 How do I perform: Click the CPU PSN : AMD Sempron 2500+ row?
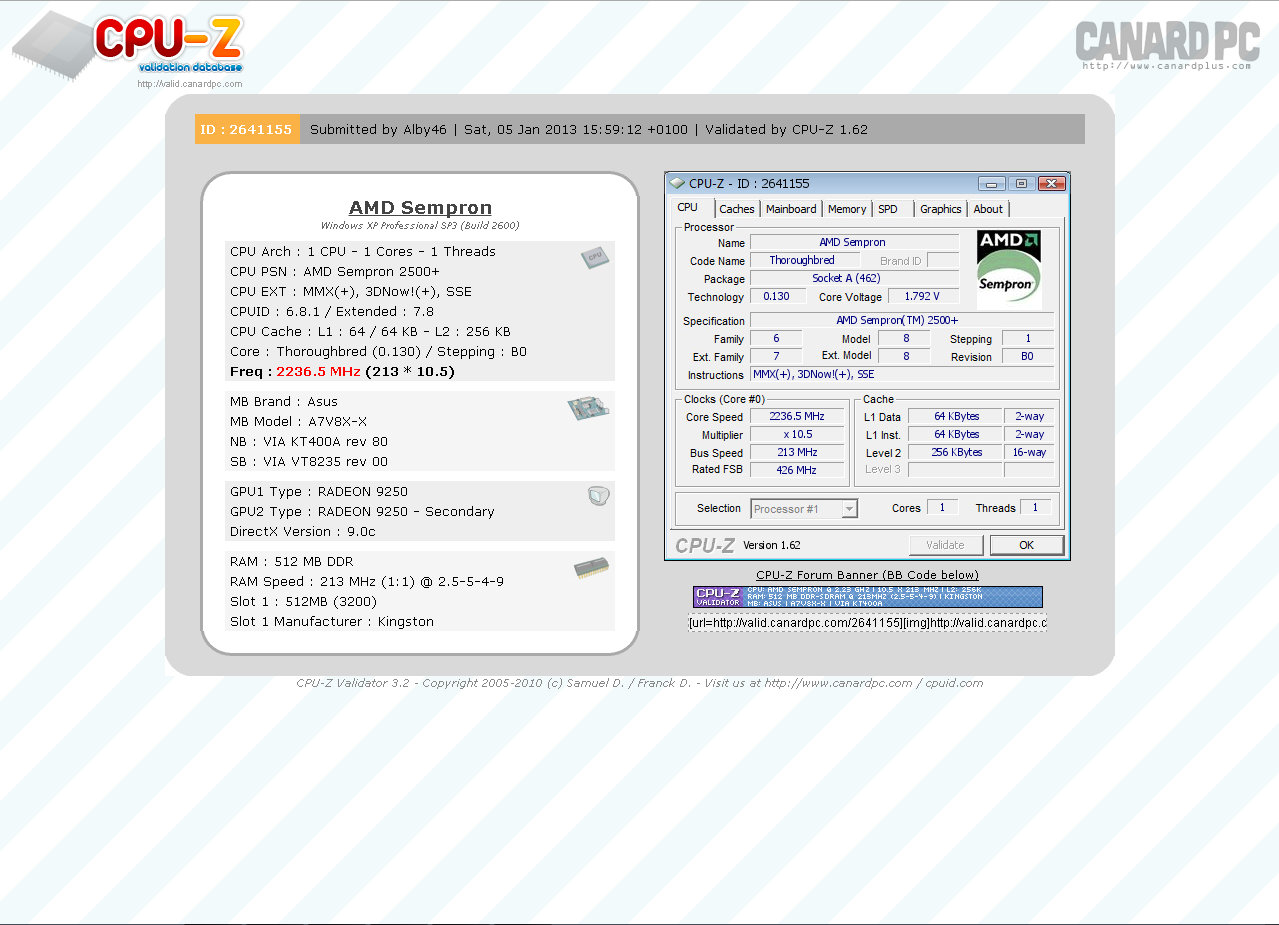click(420, 271)
